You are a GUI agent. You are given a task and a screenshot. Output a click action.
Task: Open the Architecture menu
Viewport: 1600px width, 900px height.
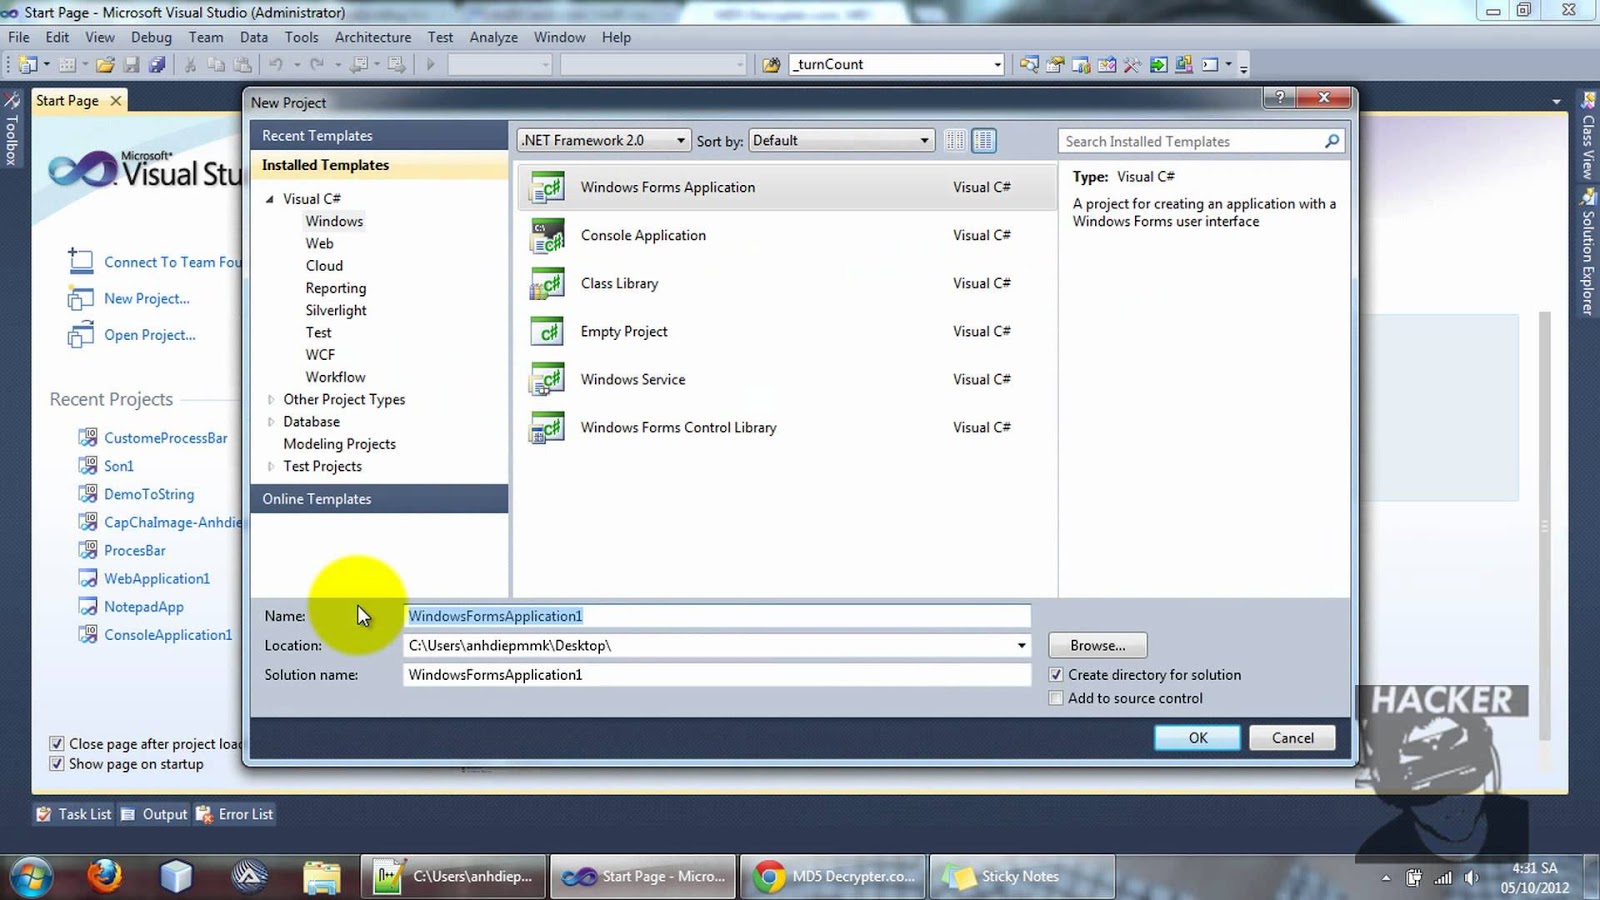click(x=373, y=37)
